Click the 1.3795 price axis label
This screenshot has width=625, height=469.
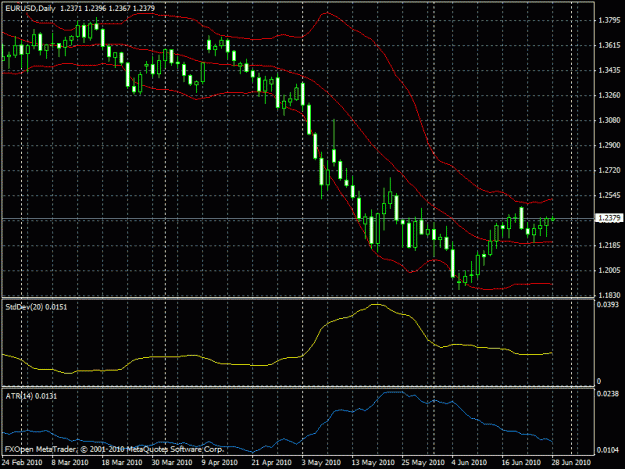[x=609, y=20]
